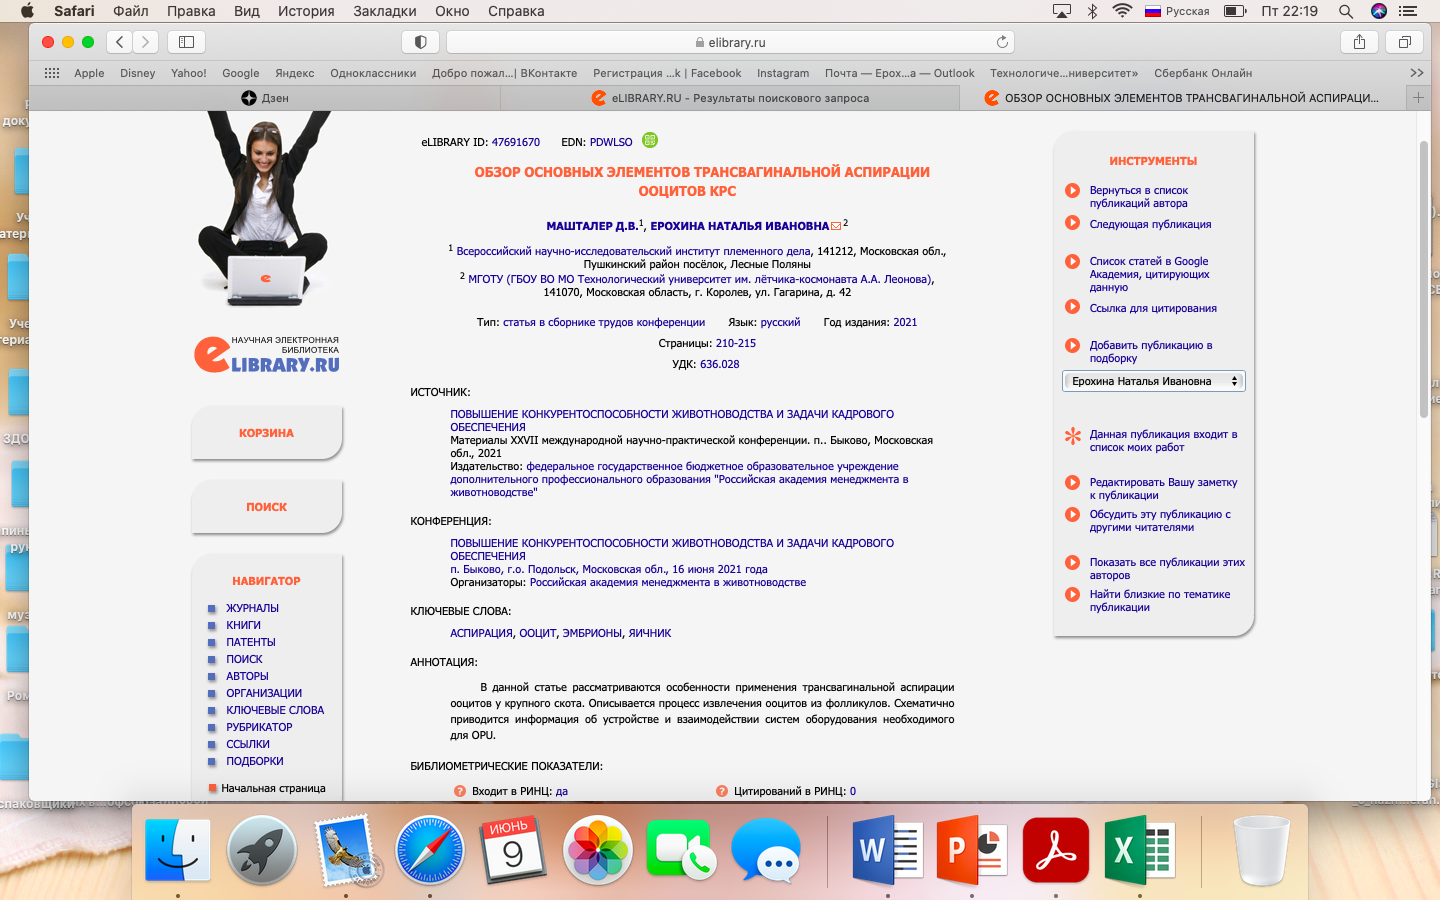The image size is (1440, 900).
Task: Open the РУБРИКАТОР navigator link
Action: (x=259, y=727)
